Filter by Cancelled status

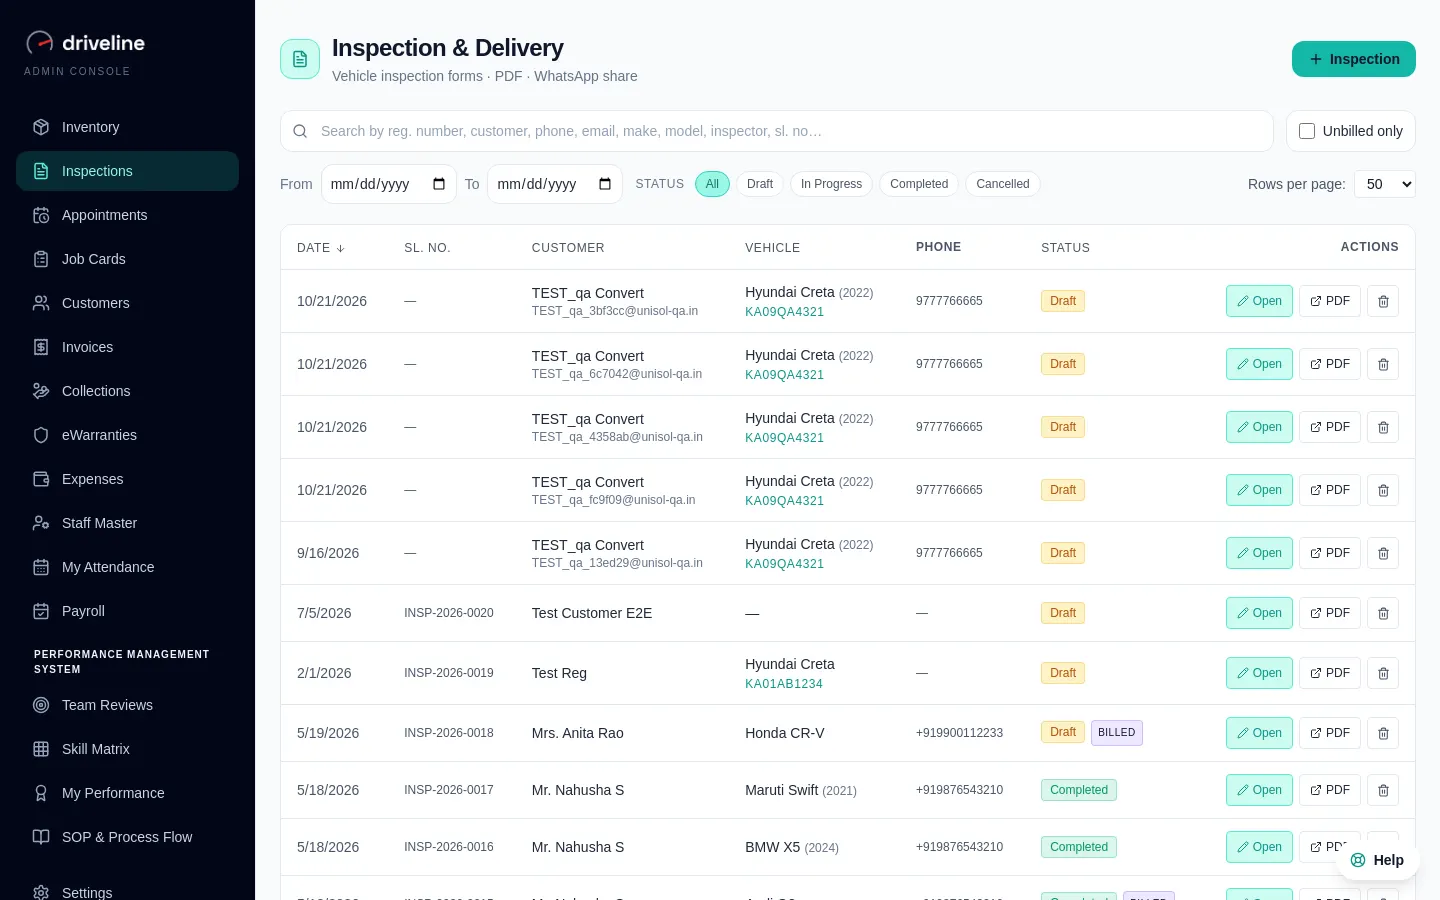(1003, 184)
